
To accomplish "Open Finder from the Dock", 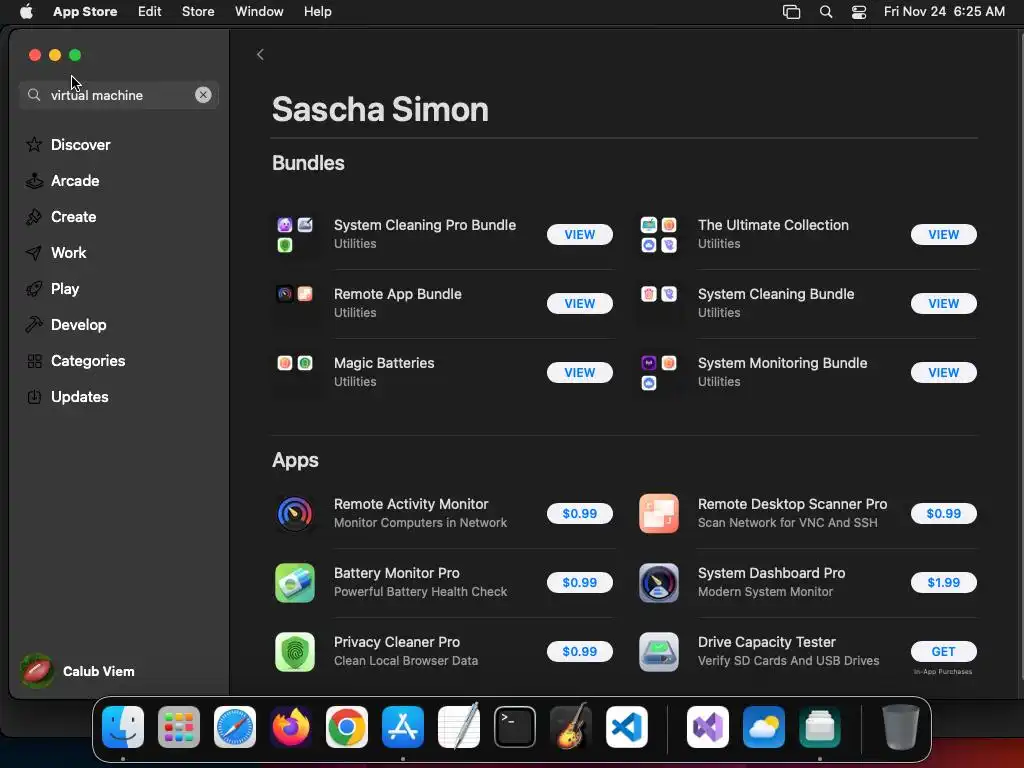I will pos(123,726).
